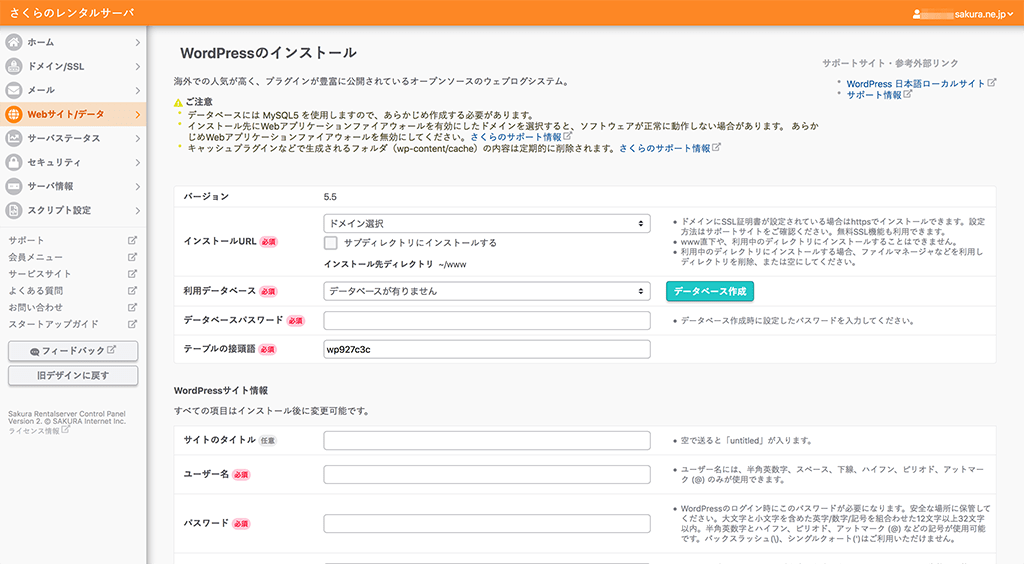Image resolution: width=1024 pixels, height=564 pixels.
Task: Click the セキュリティ lock icon
Action: coord(14,162)
